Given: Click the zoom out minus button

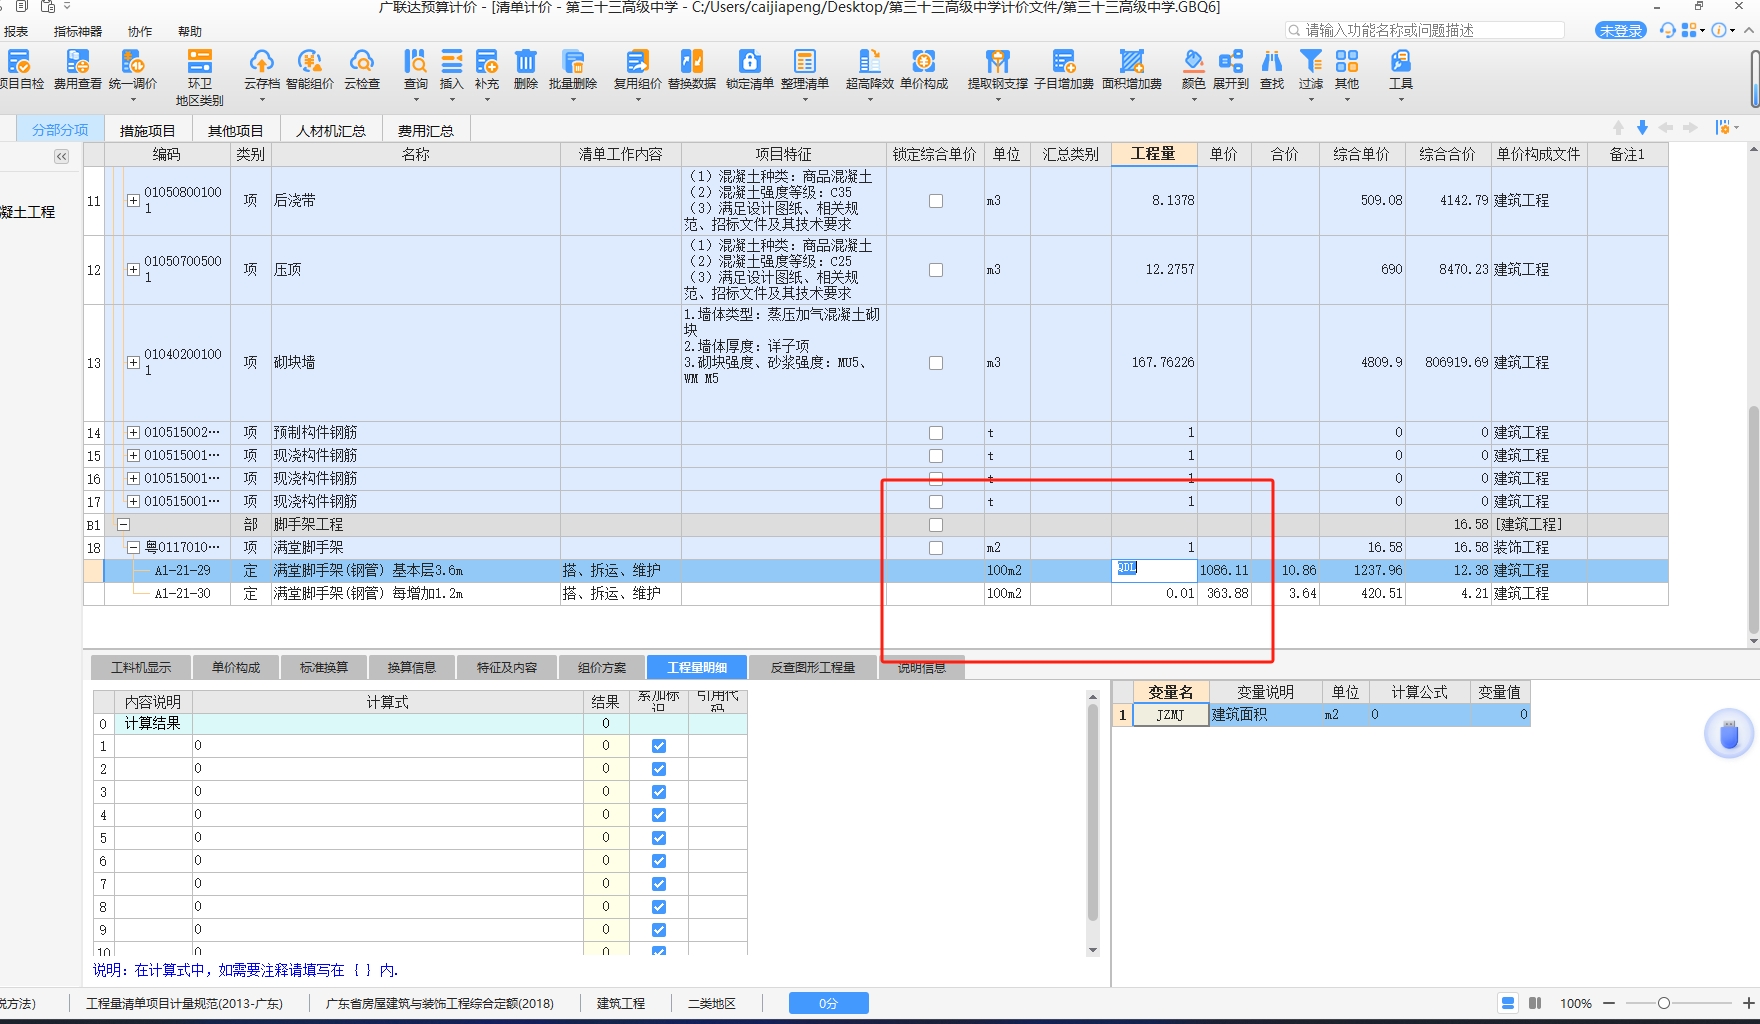Looking at the screenshot, I should click(x=1609, y=1003).
